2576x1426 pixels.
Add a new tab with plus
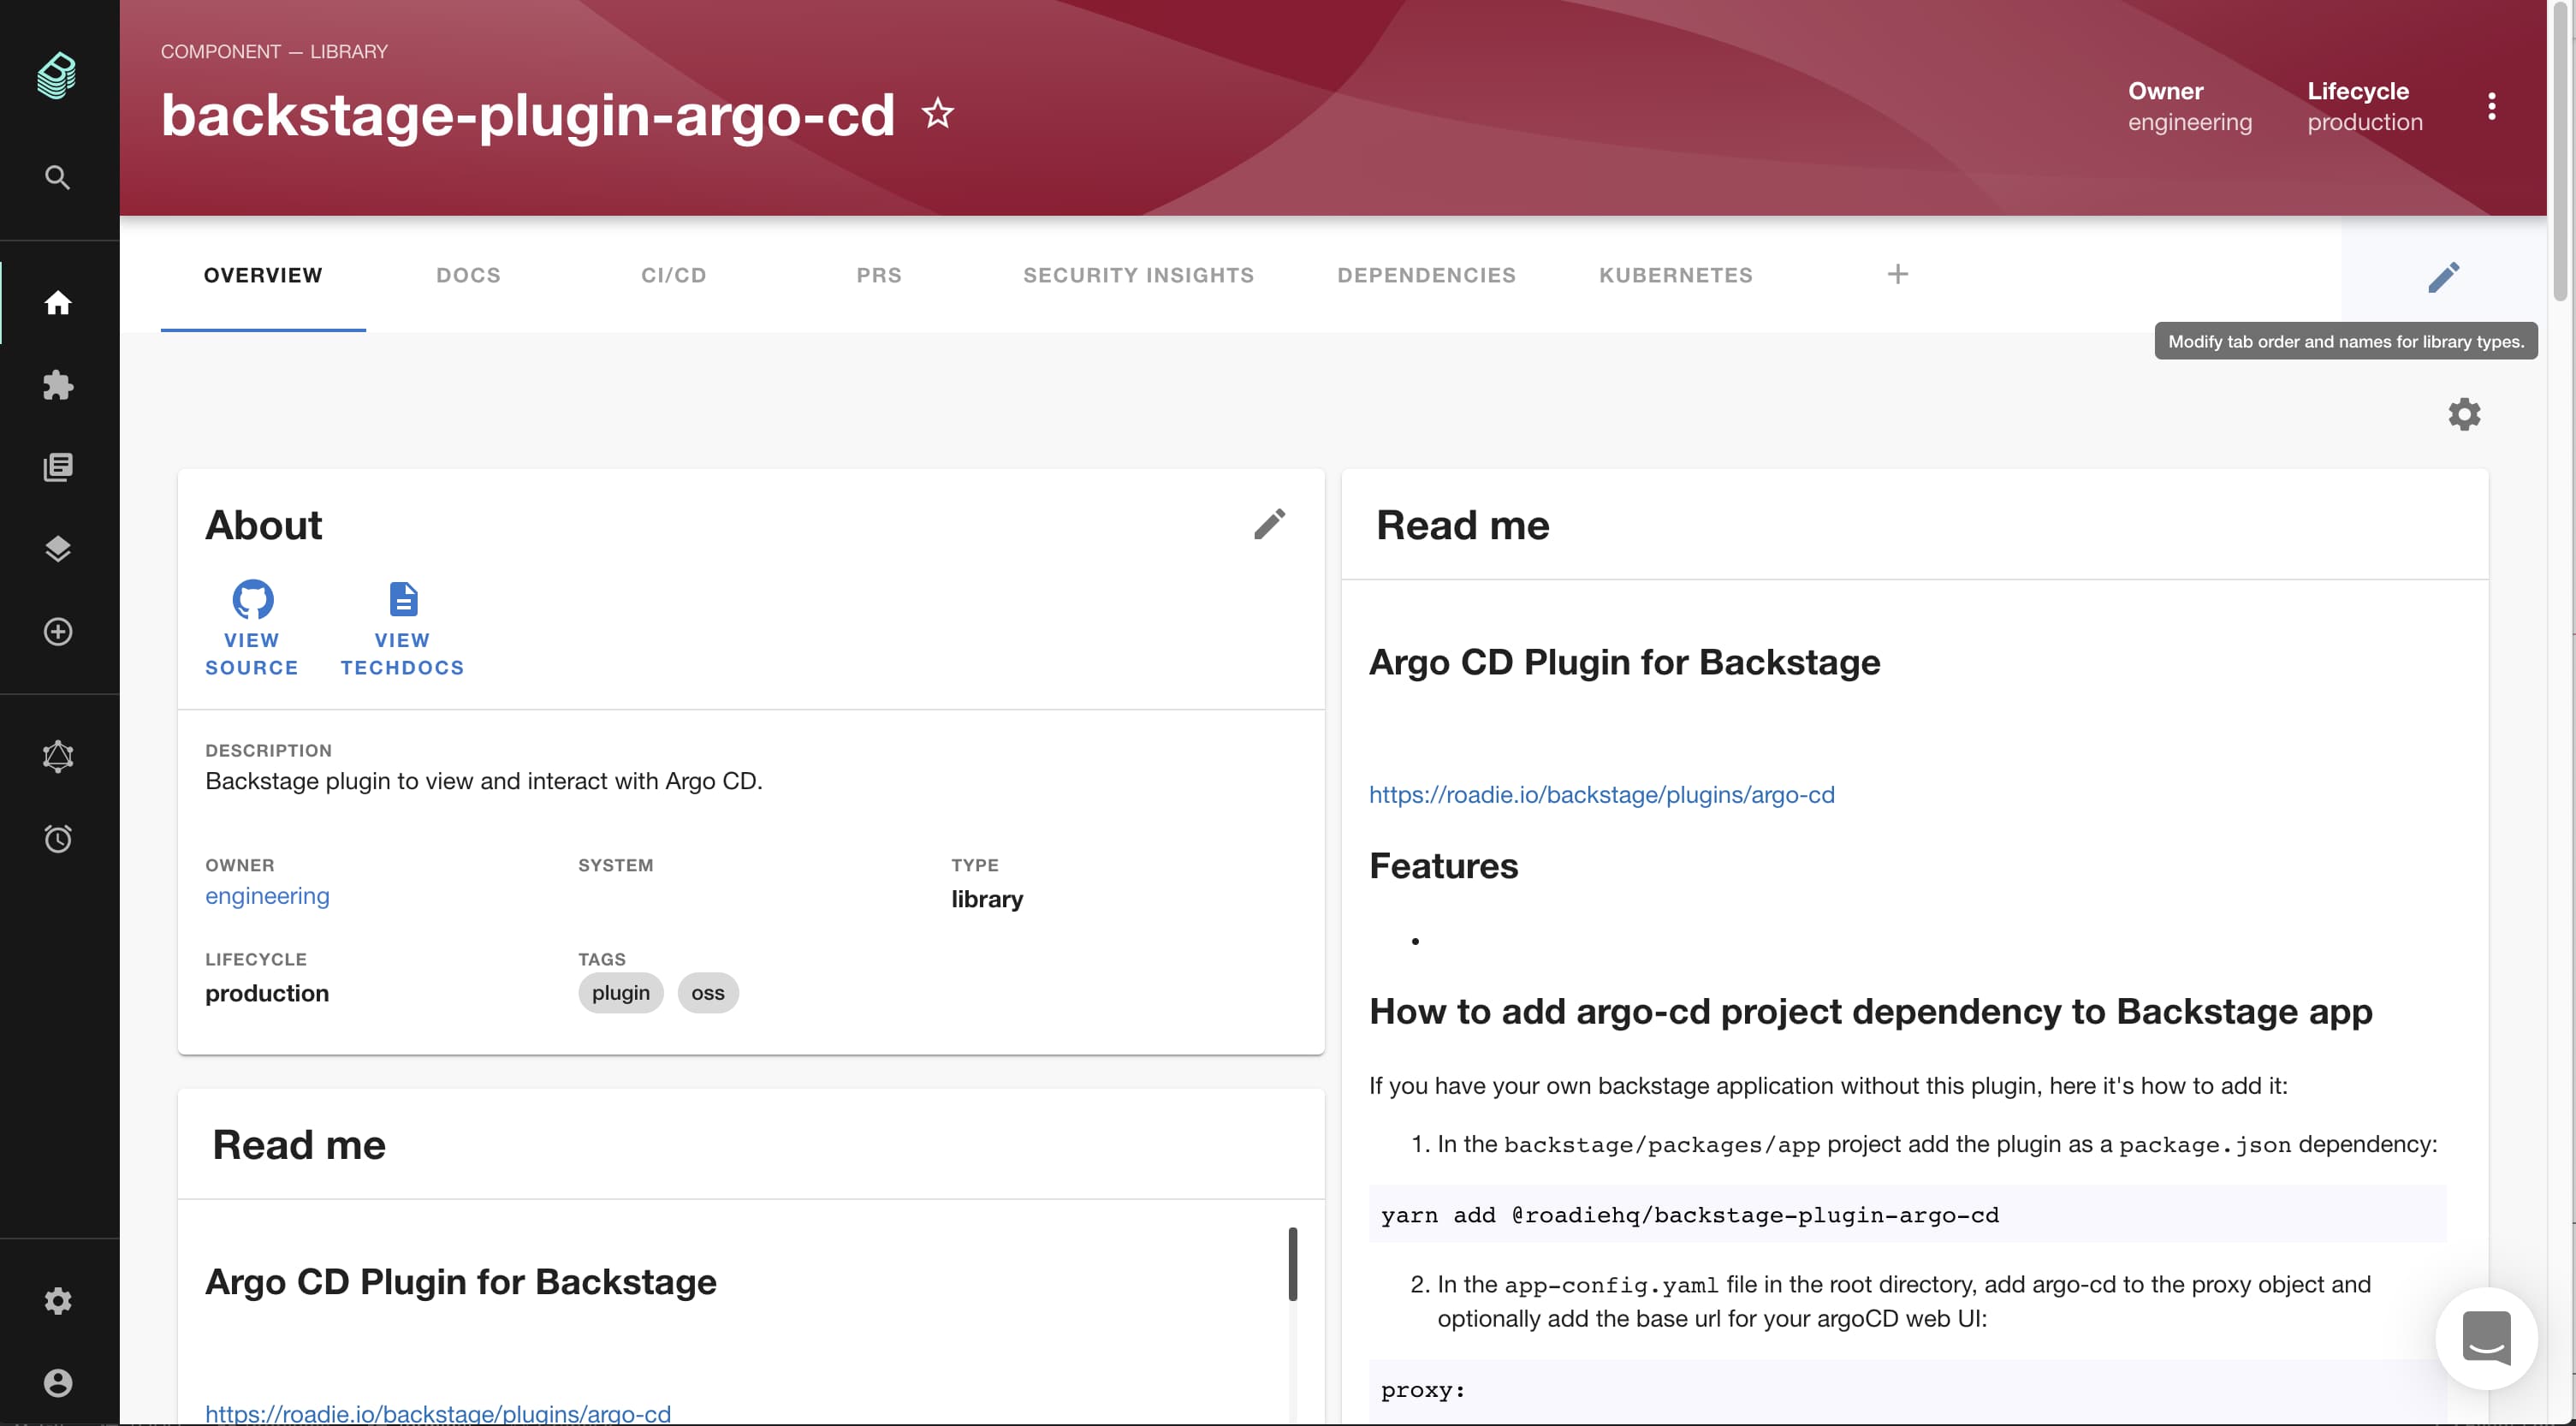pyautogui.click(x=1897, y=274)
